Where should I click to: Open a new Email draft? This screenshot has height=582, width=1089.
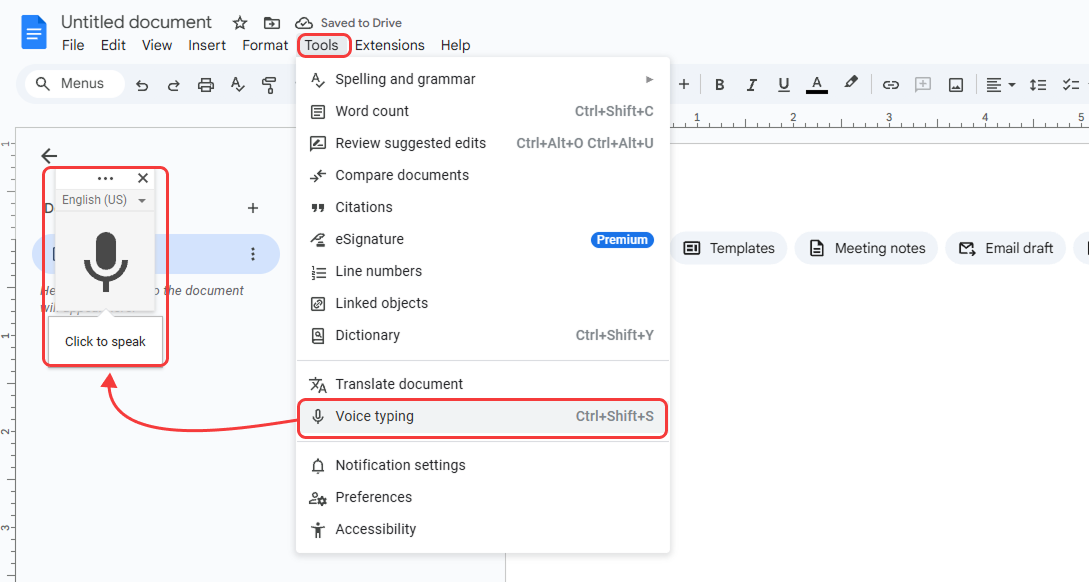click(1005, 248)
